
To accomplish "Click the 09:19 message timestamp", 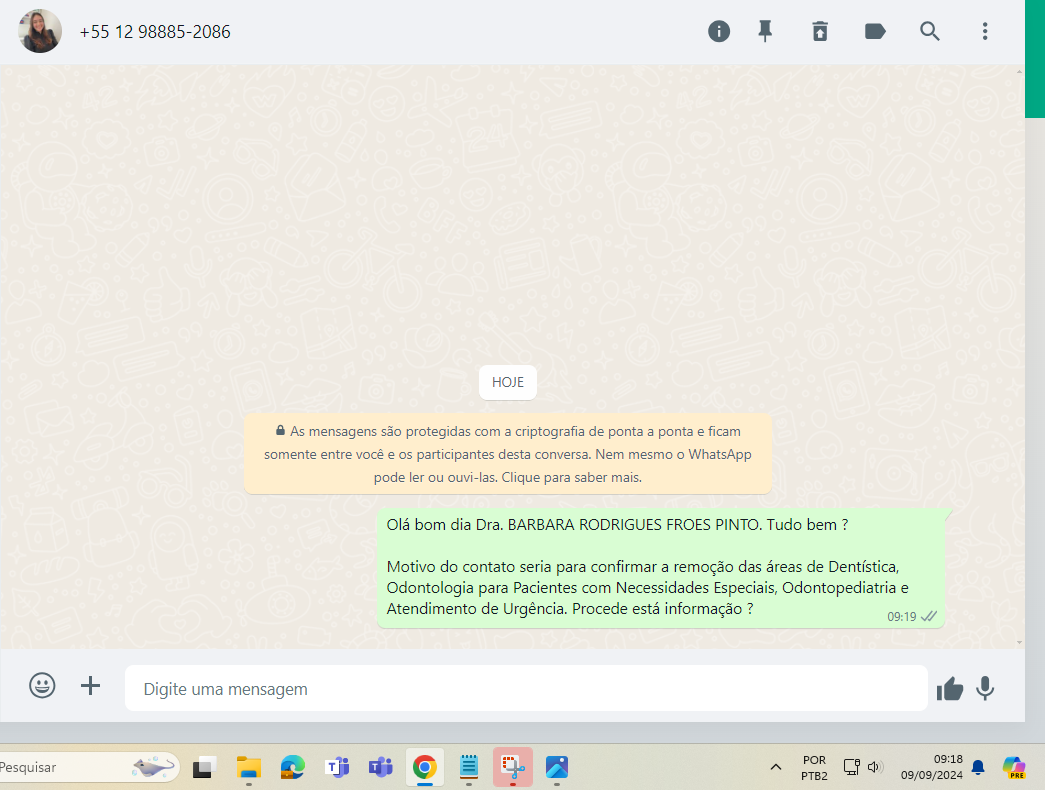I will (902, 617).
